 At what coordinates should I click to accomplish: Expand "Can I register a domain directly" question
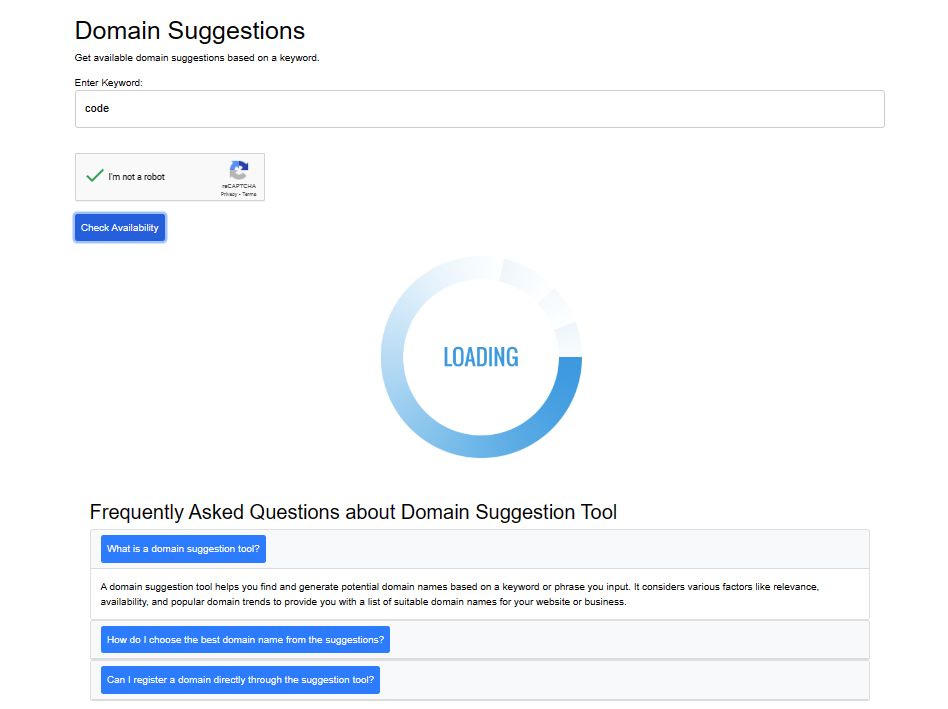pos(240,680)
